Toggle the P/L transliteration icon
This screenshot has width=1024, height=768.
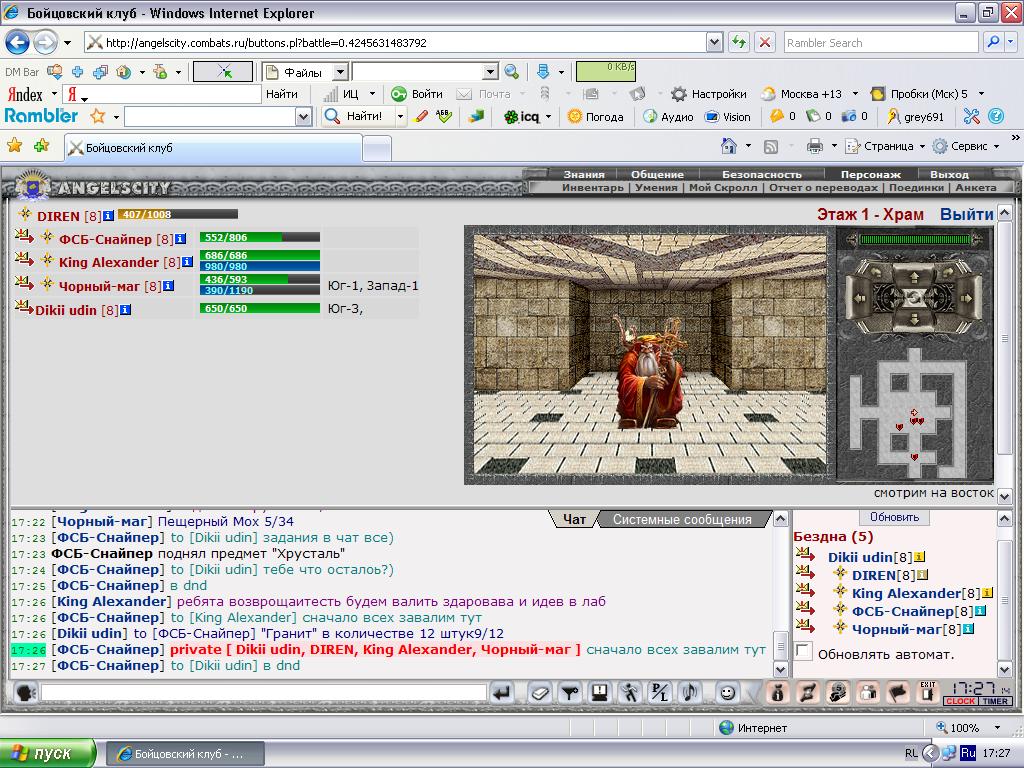pos(660,693)
